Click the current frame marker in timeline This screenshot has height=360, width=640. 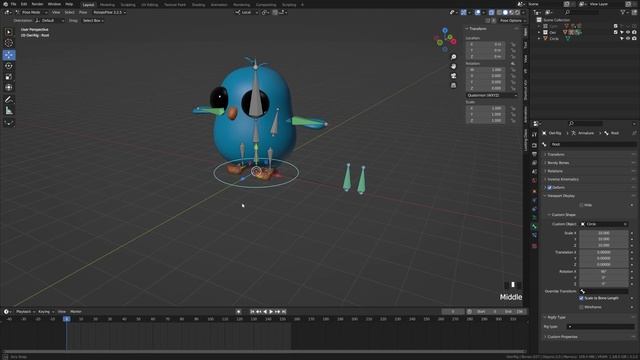coord(67,319)
